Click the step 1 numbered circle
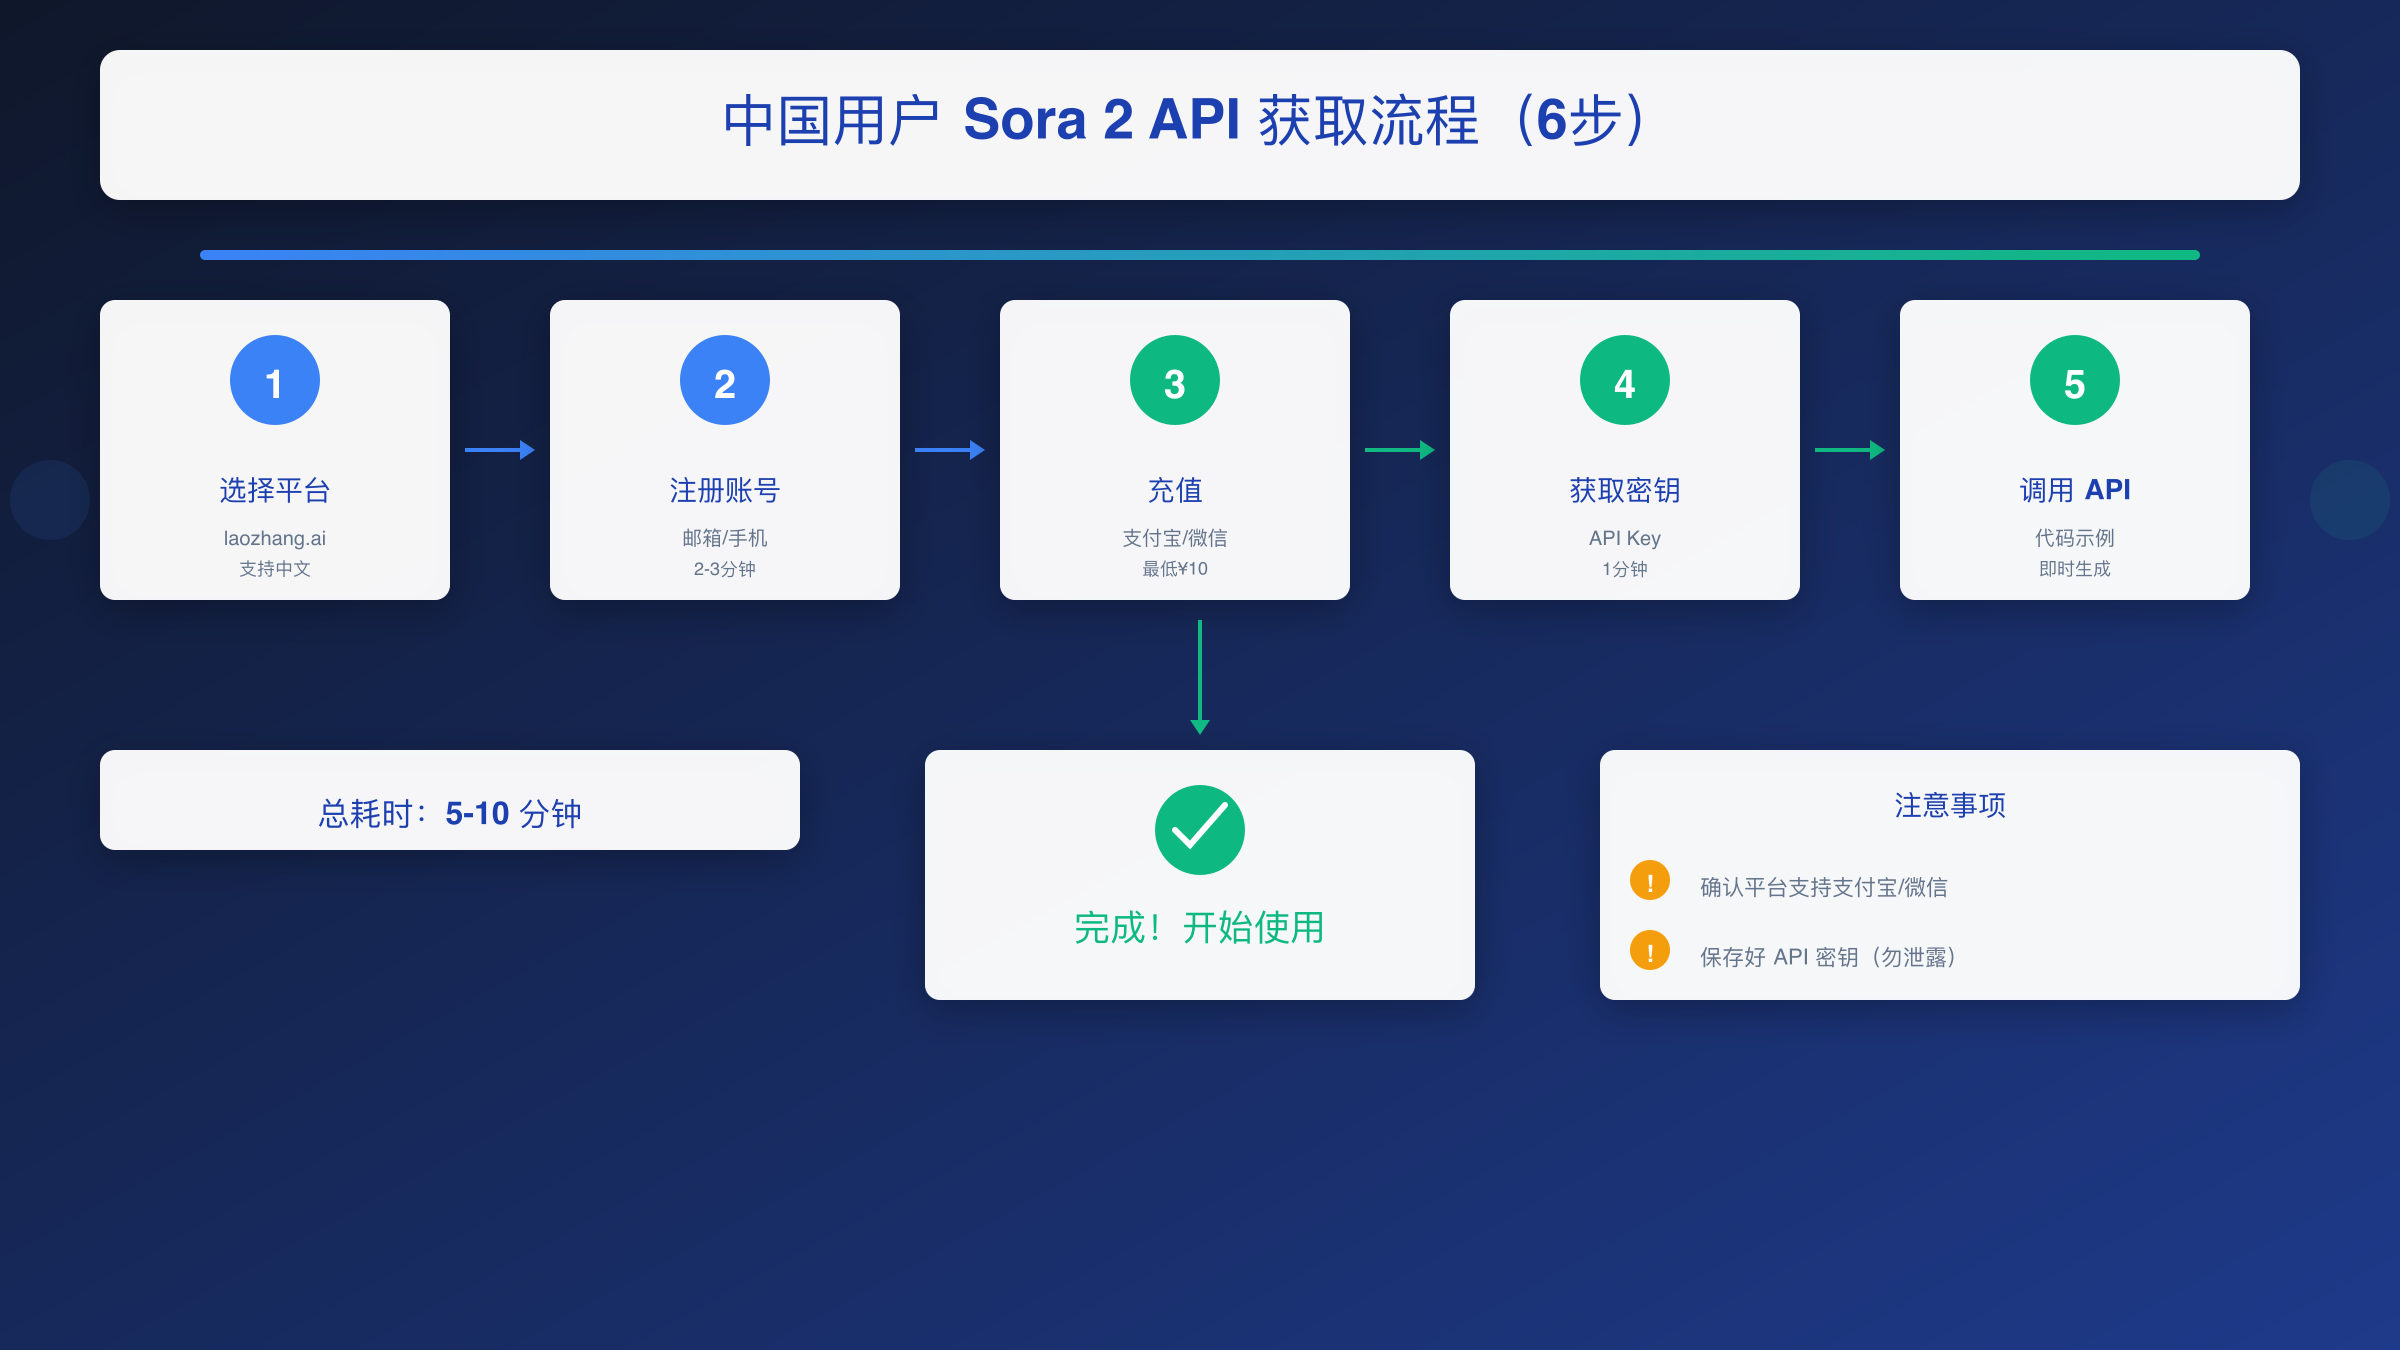The width and height of the screenshot is (2400, 1350). point(274,379)
